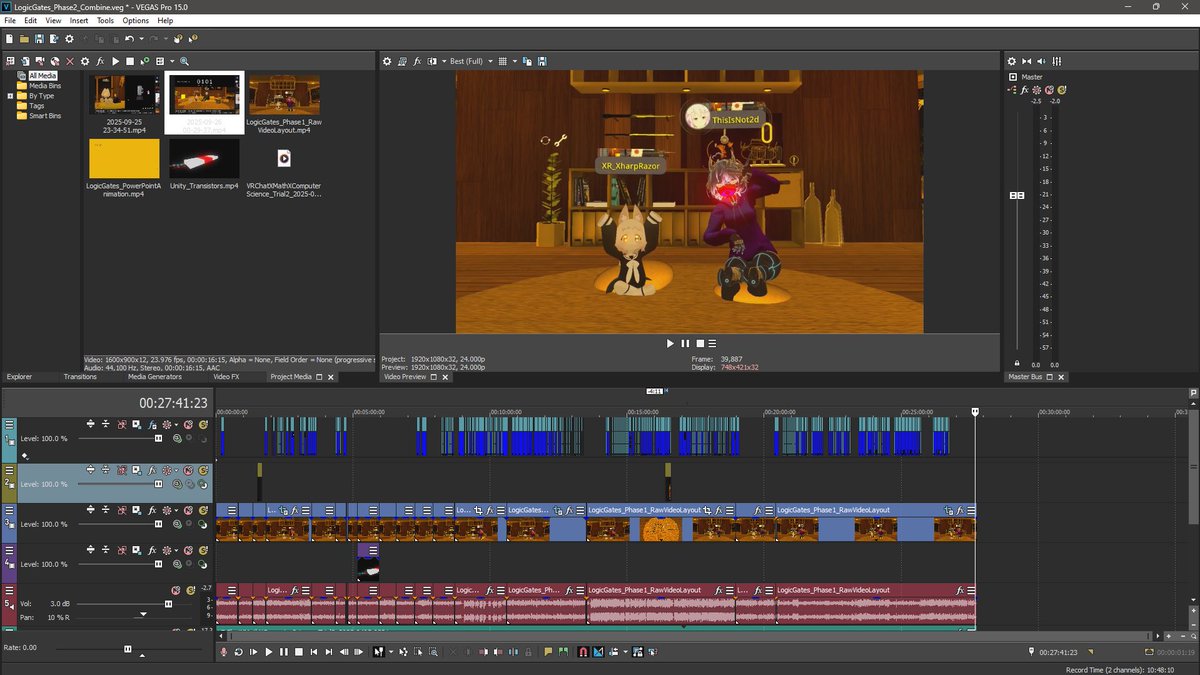
Task: Insert marker with the yellow flag icon
Action: 548,652
